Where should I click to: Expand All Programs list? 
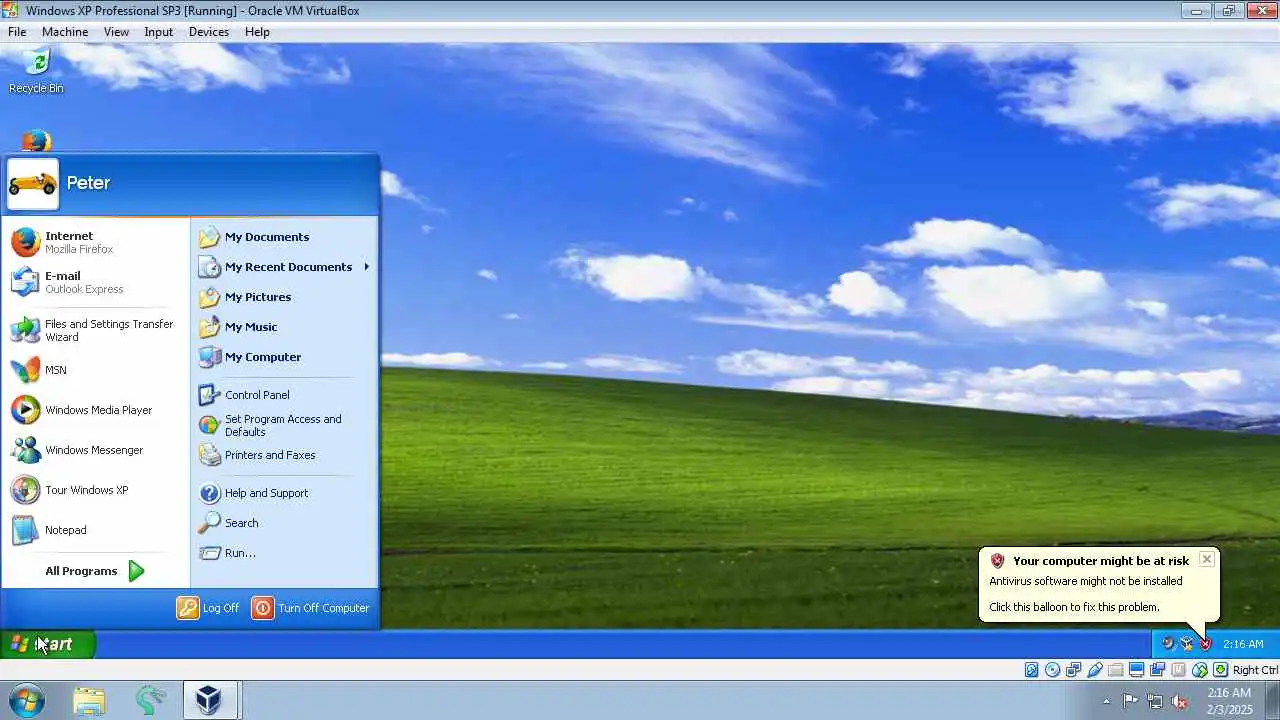pyautogui.click(x=95, y=571)
